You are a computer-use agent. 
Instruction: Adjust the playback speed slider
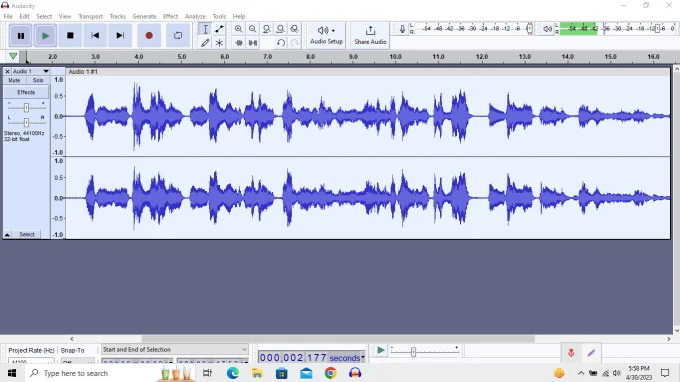pos(413,352)
